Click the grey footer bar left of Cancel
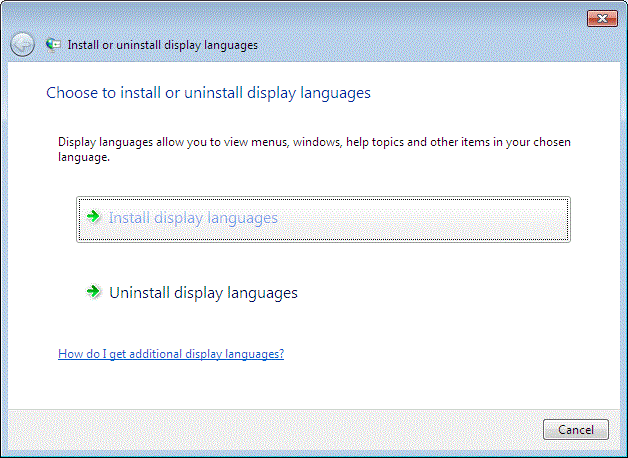This screenshot has width=628, height=458. click(272, 430)
